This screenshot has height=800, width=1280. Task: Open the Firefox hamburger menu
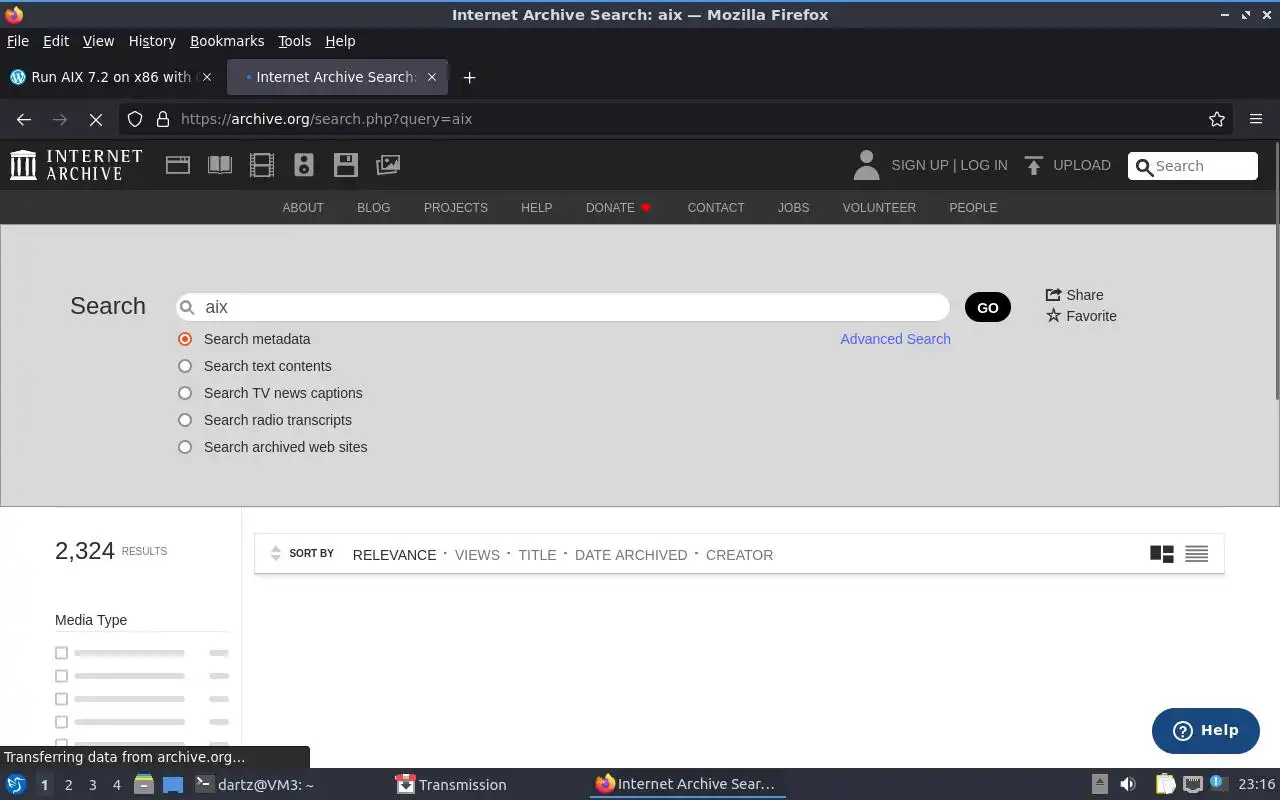1256,119
